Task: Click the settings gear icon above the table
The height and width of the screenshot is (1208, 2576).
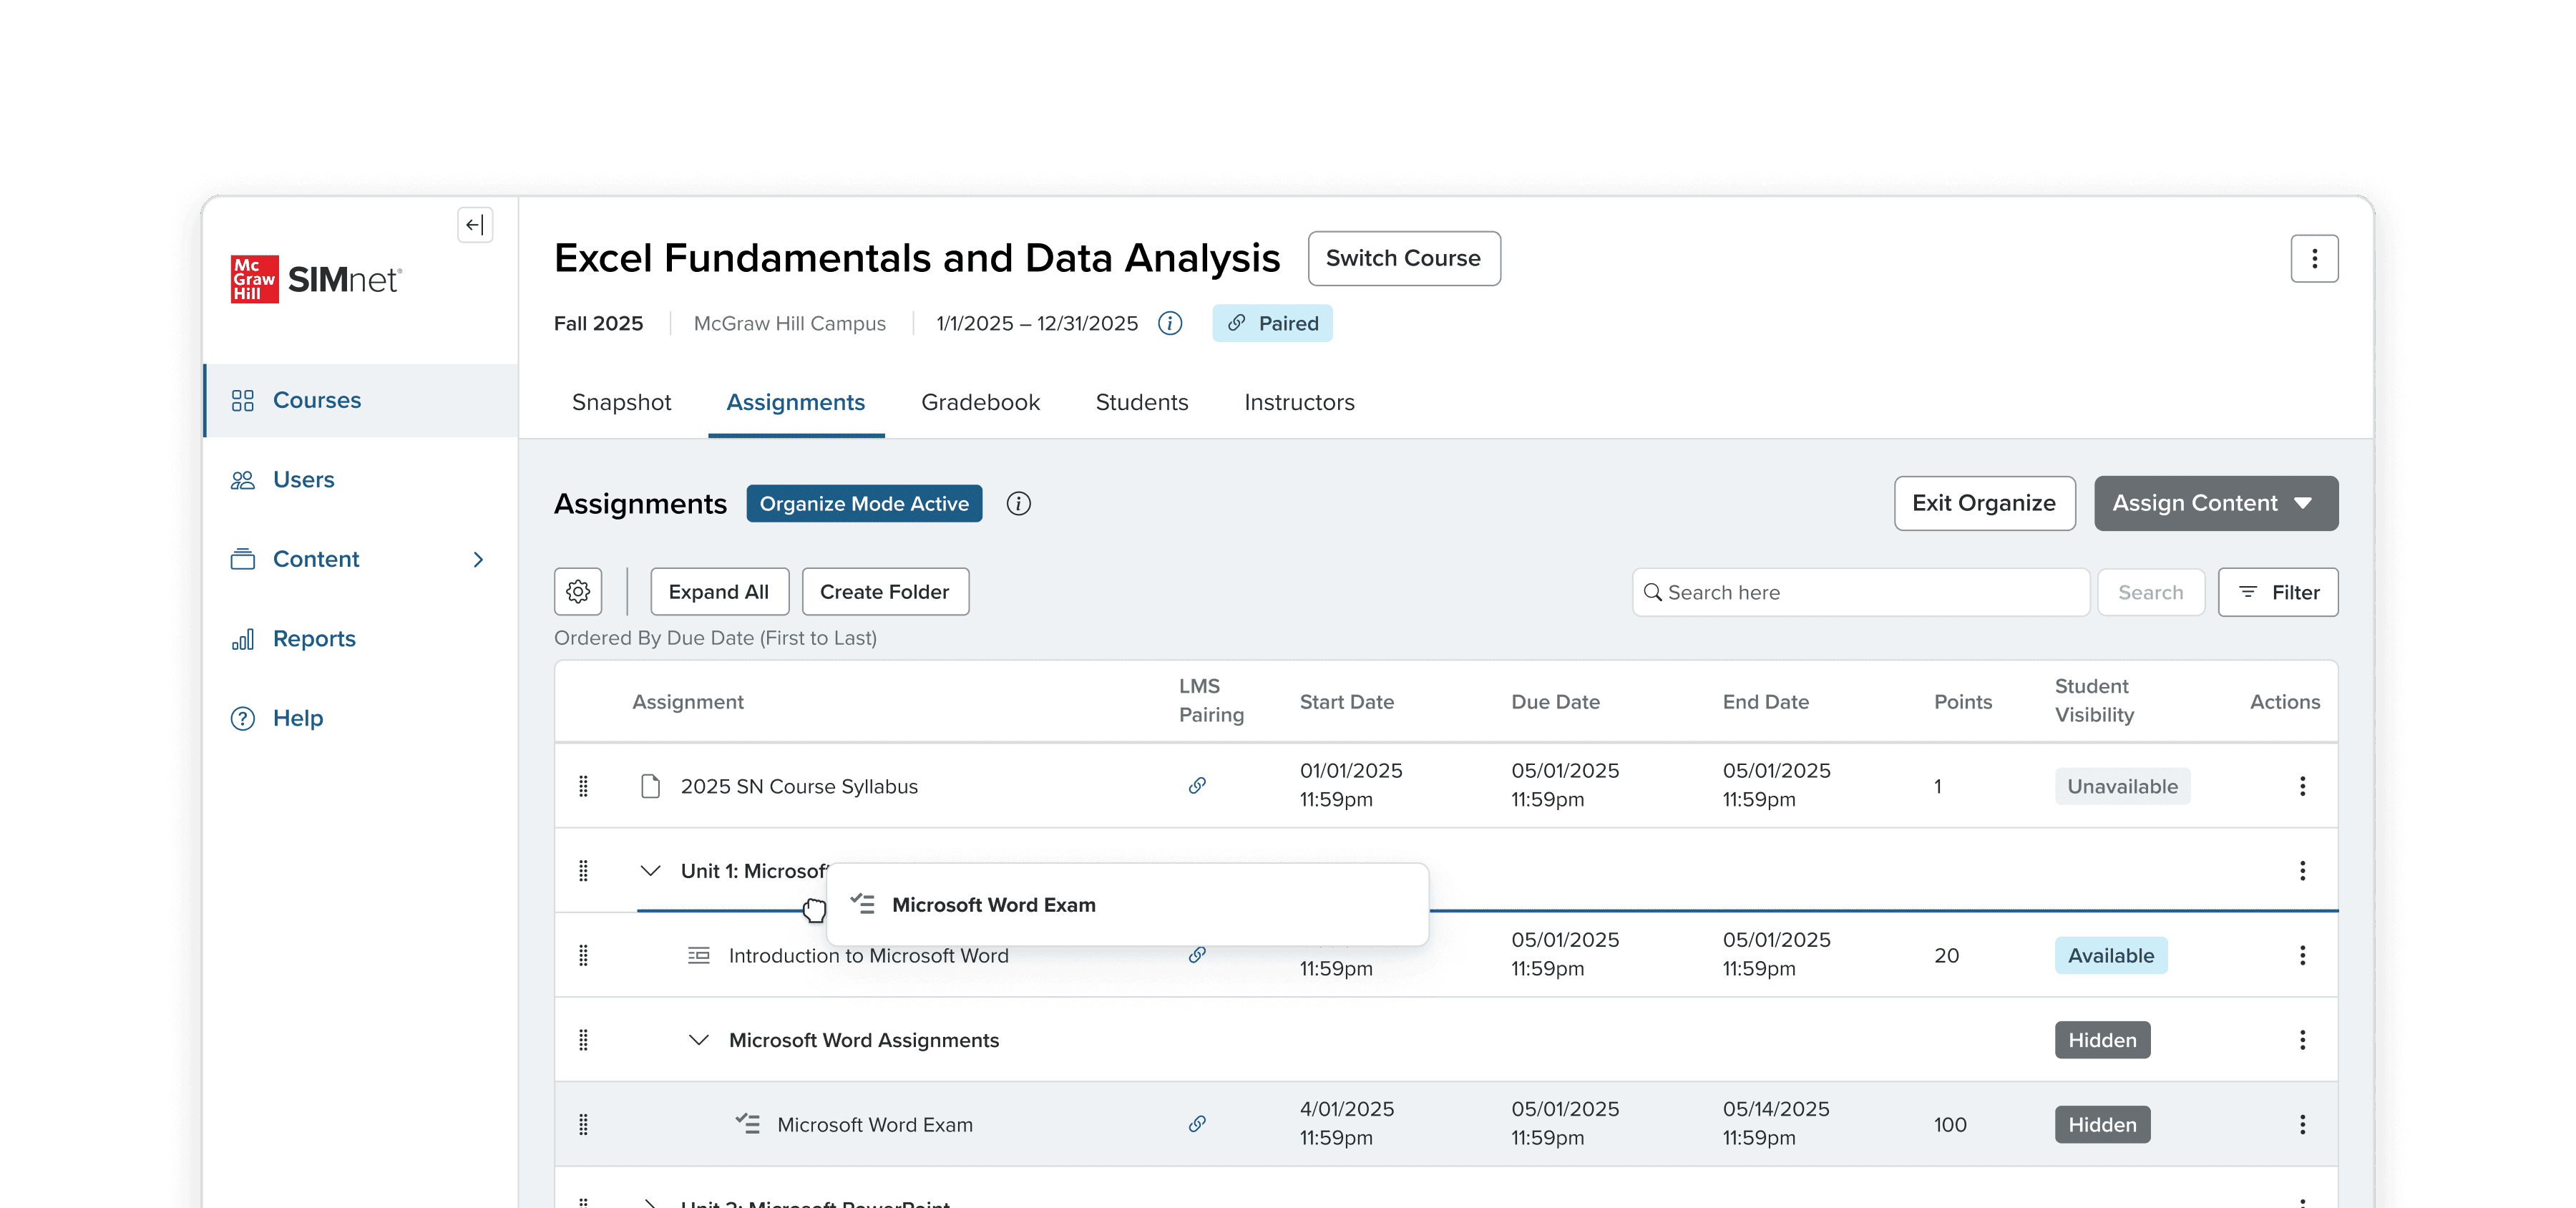Action: click(578, 592)
